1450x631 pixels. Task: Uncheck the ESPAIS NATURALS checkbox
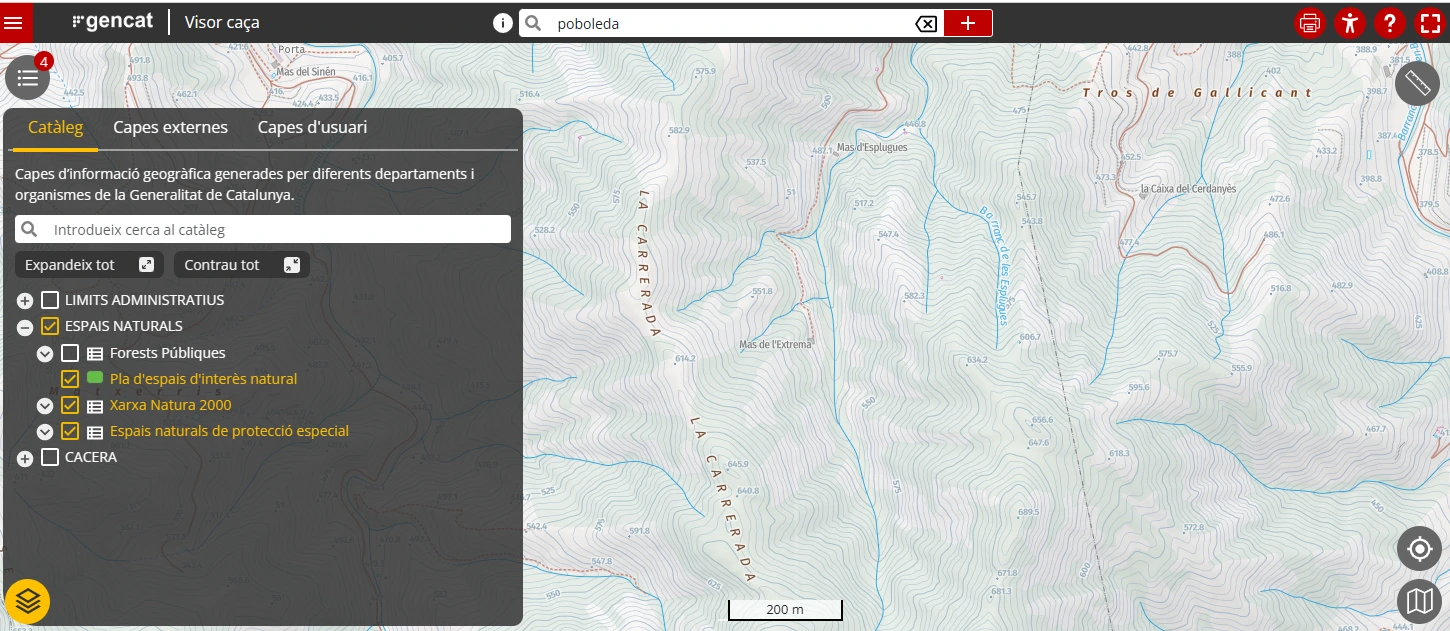pos(50,326)
